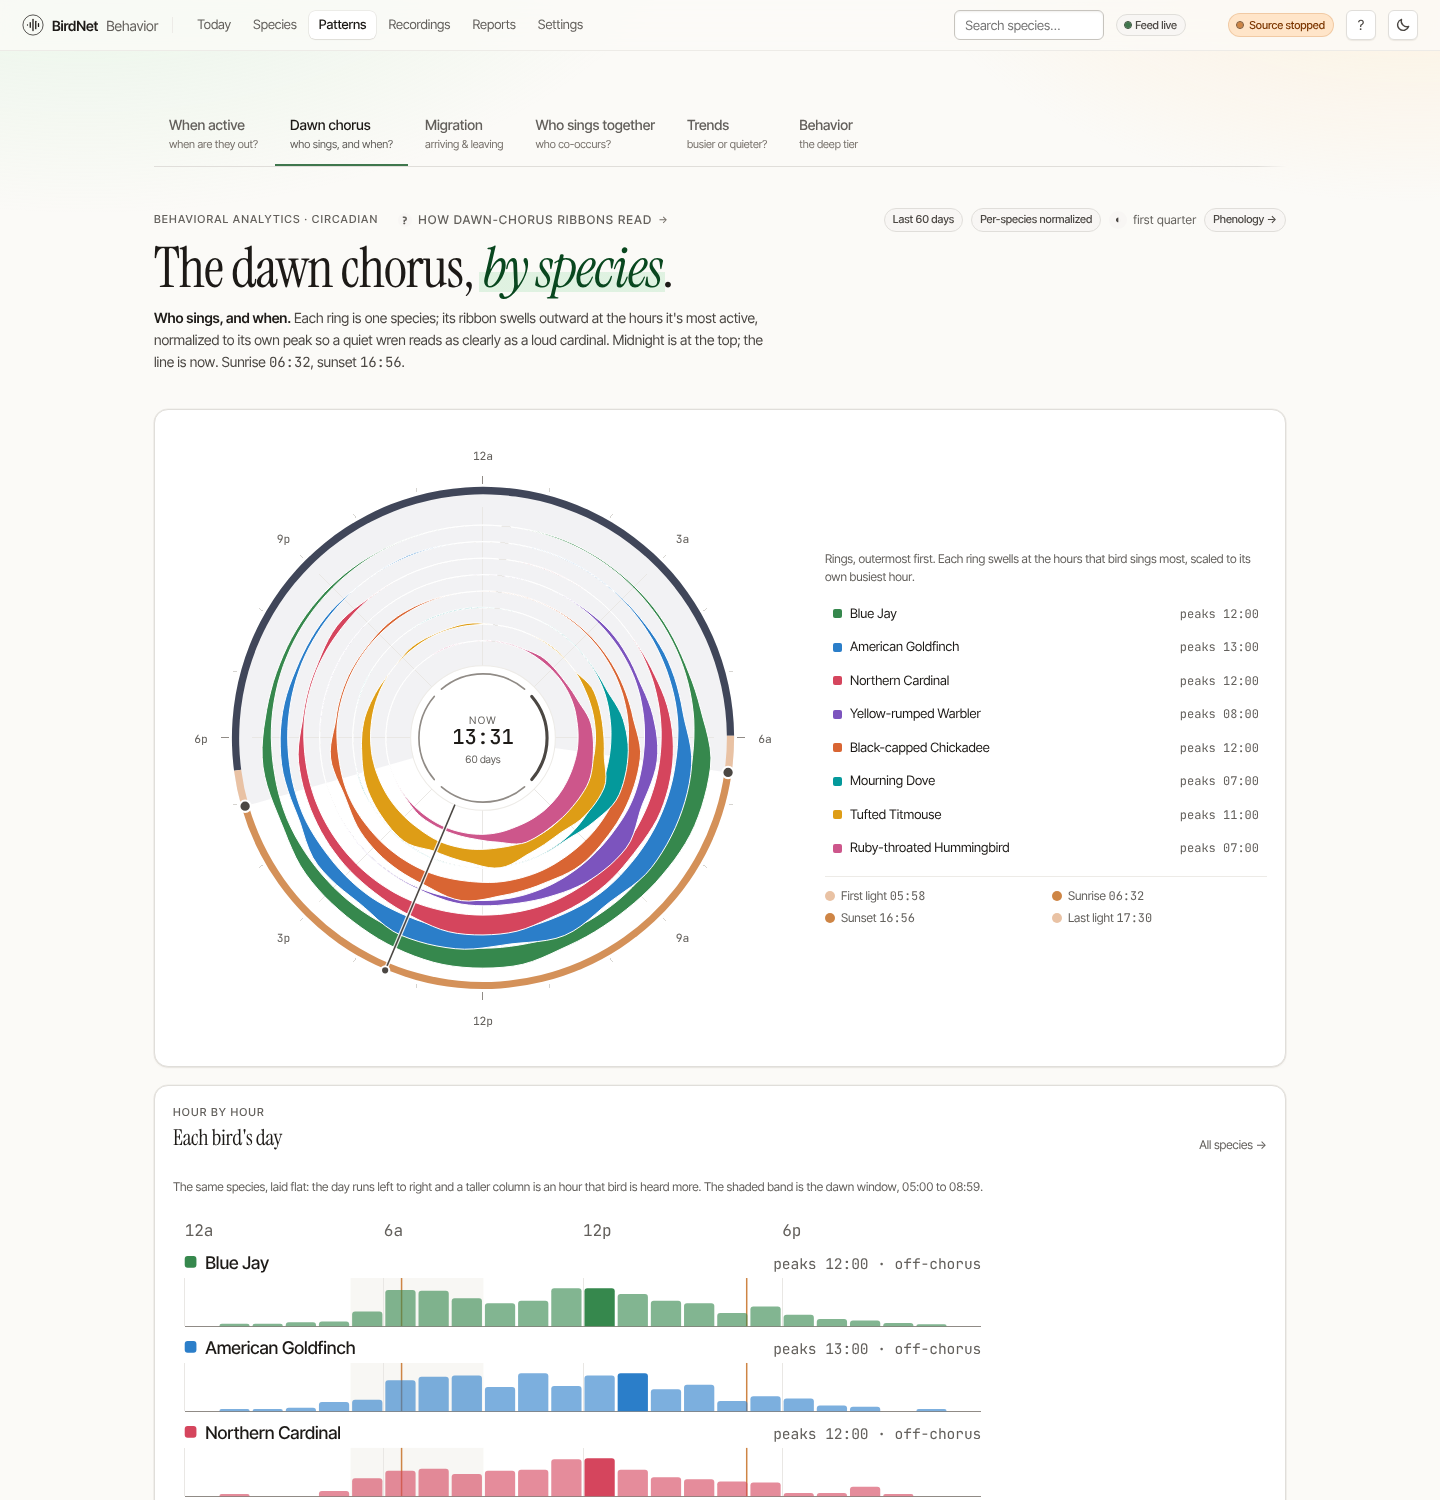
Task: Click the Last light 17:30 legend entry
Action: tap(1102, 918)
